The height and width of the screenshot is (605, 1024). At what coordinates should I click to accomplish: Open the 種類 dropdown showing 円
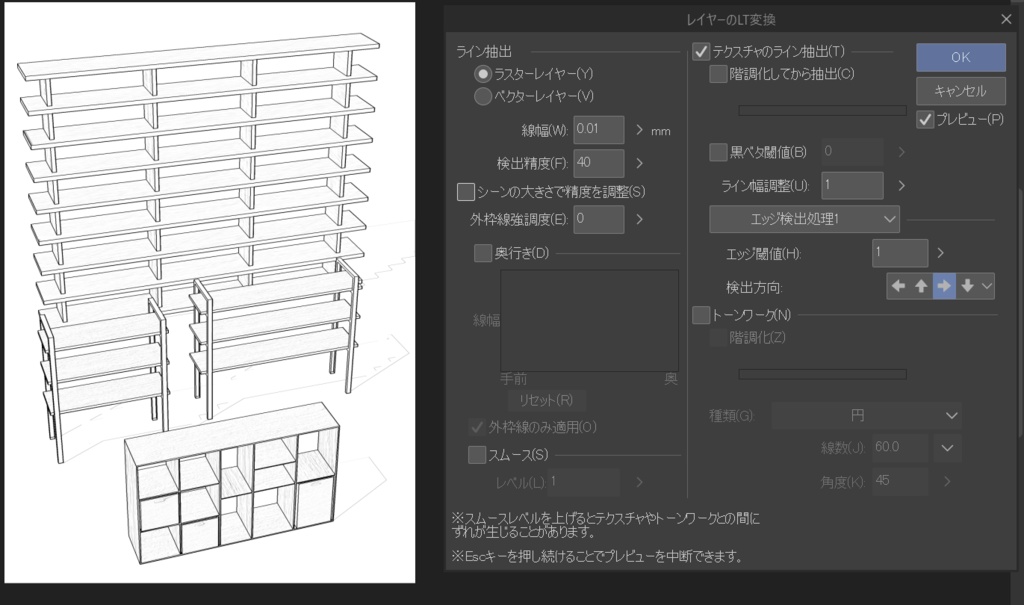(x=866, y=415)
